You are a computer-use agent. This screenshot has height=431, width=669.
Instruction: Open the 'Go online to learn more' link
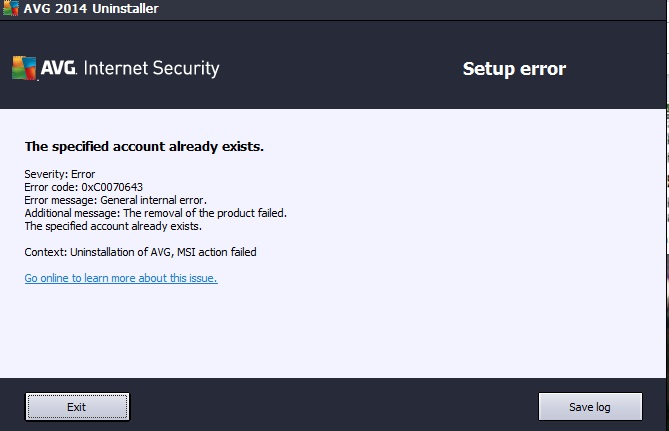(x=121, y=278)
